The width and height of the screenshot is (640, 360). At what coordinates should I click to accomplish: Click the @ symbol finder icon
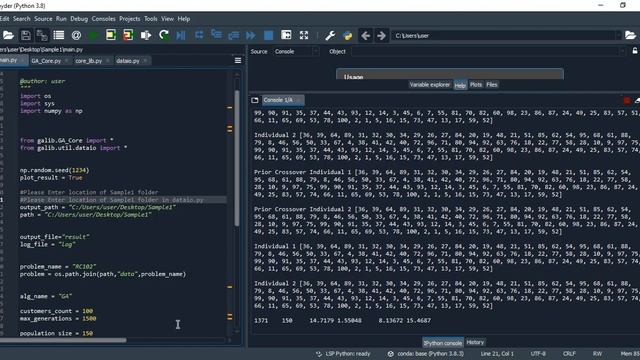76,36
